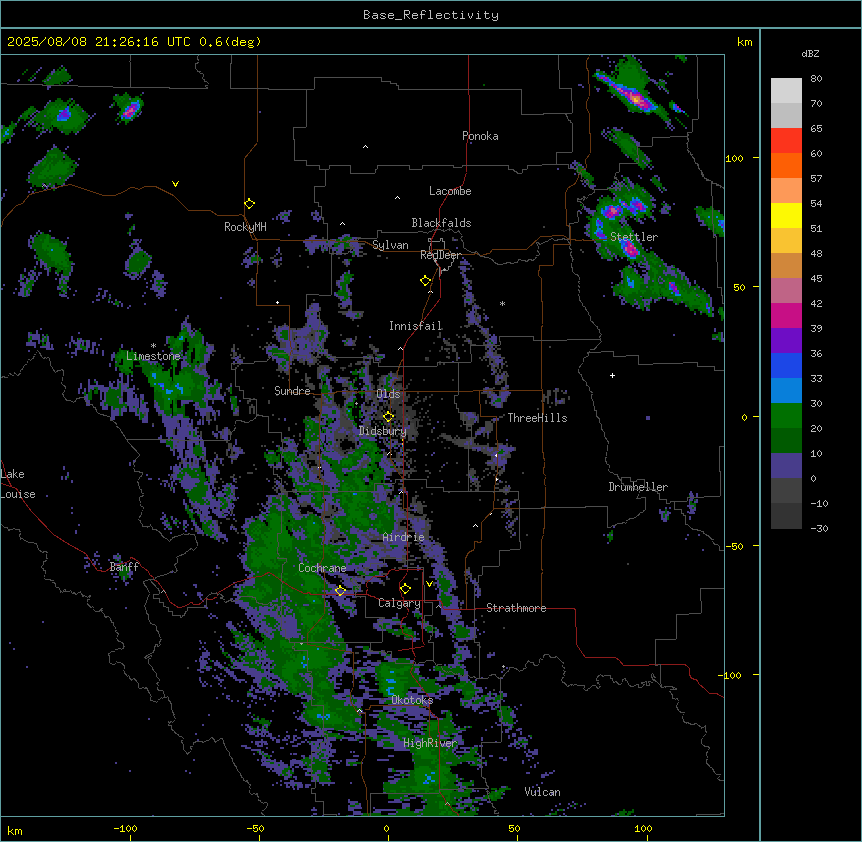The image size is (862, 842).
Task: Pick the light blue 30–33 dBZ swatch
Action: click(x=786, y=391)
